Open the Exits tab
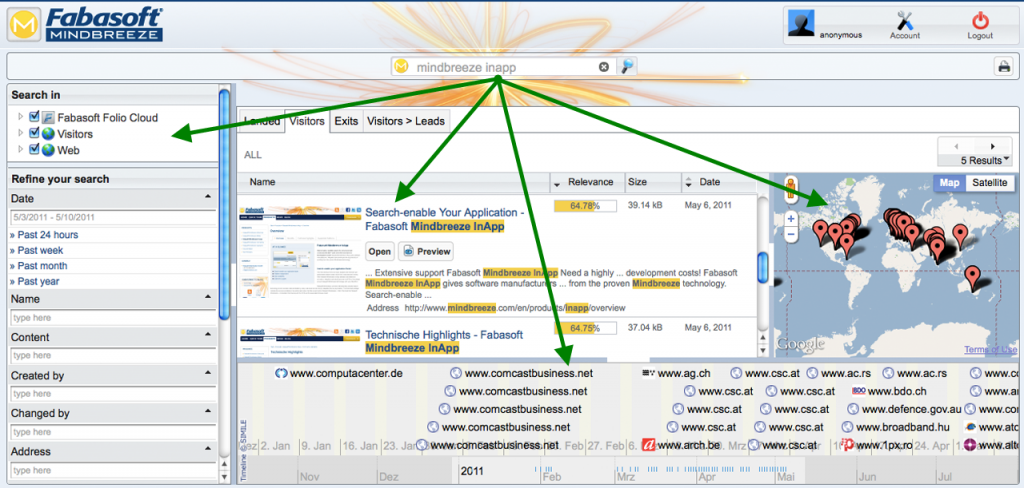 346,121
